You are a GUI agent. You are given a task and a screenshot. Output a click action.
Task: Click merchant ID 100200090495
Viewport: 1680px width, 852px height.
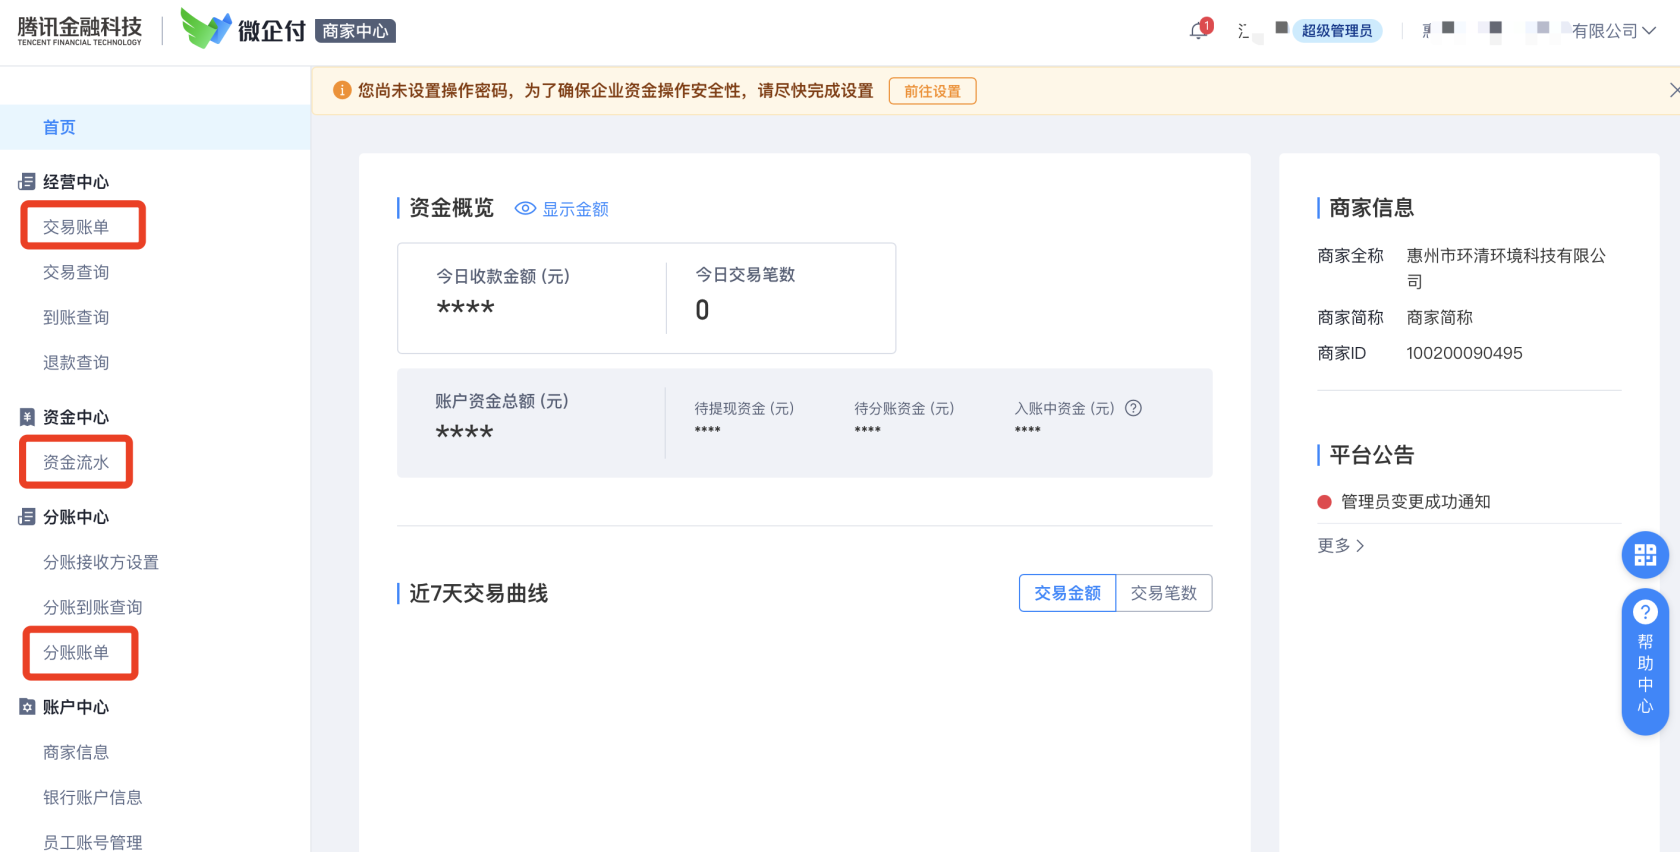1464,353
